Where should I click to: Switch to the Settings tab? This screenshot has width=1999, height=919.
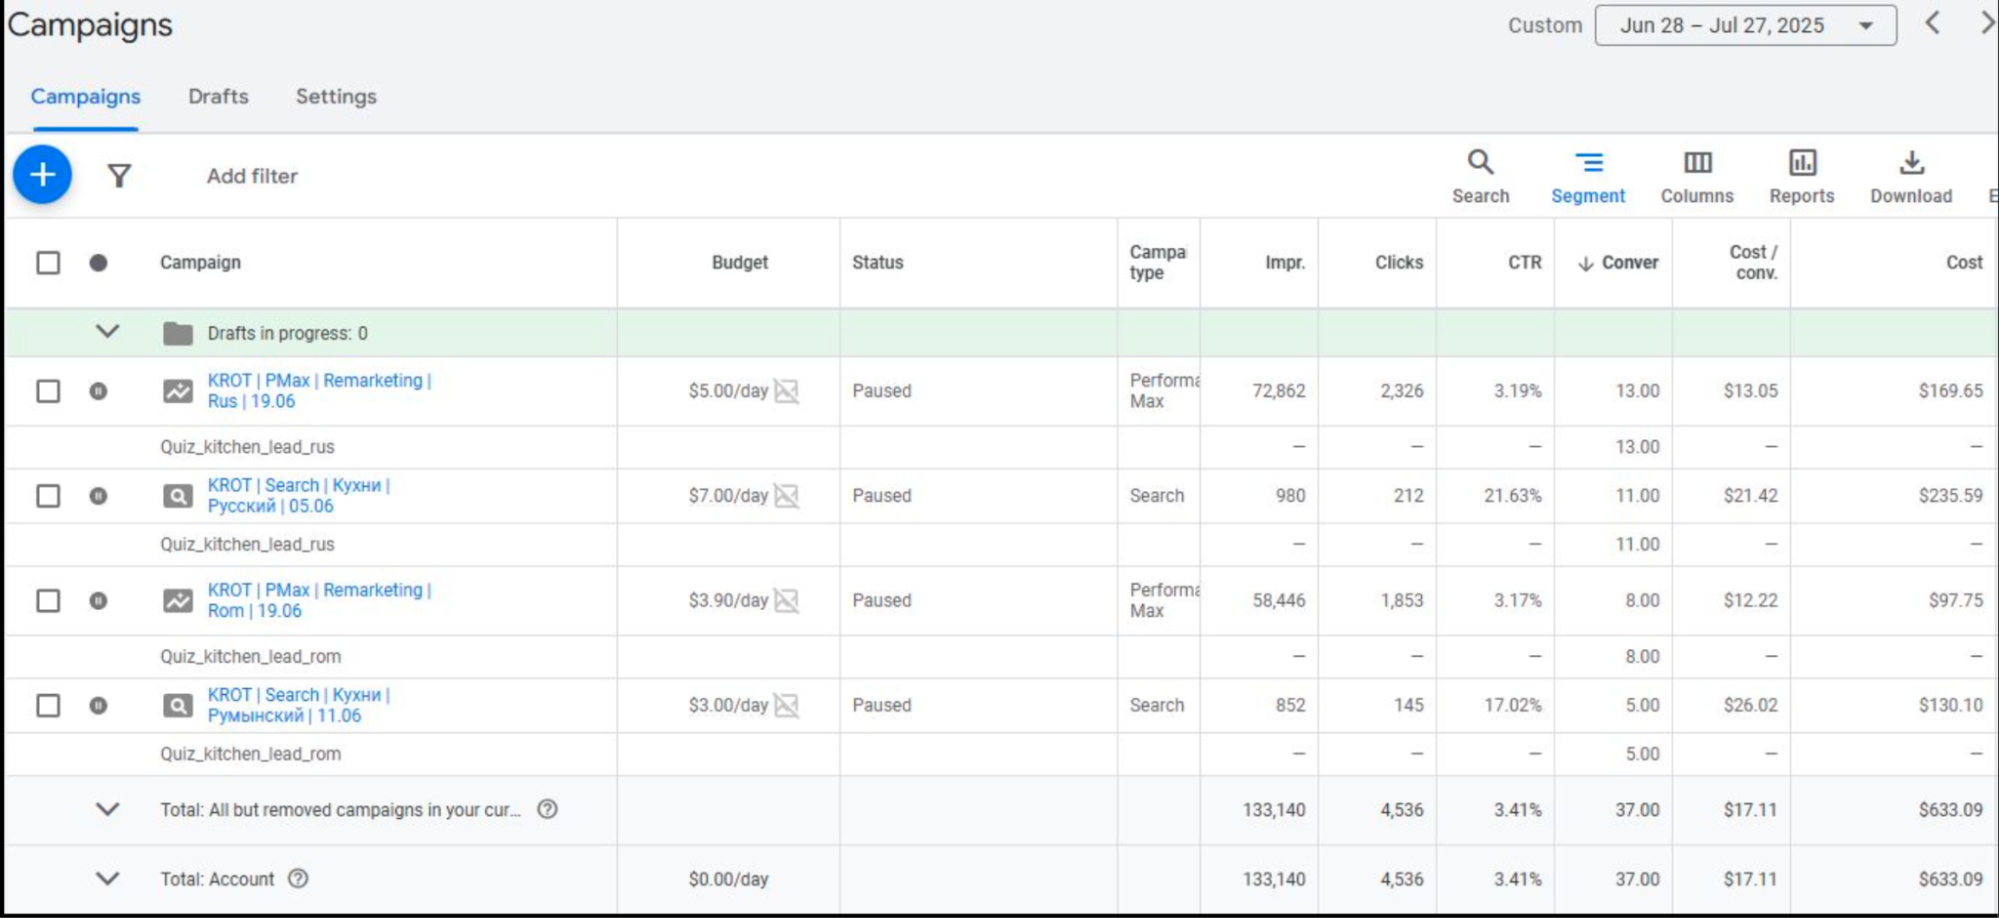point(336,97)
